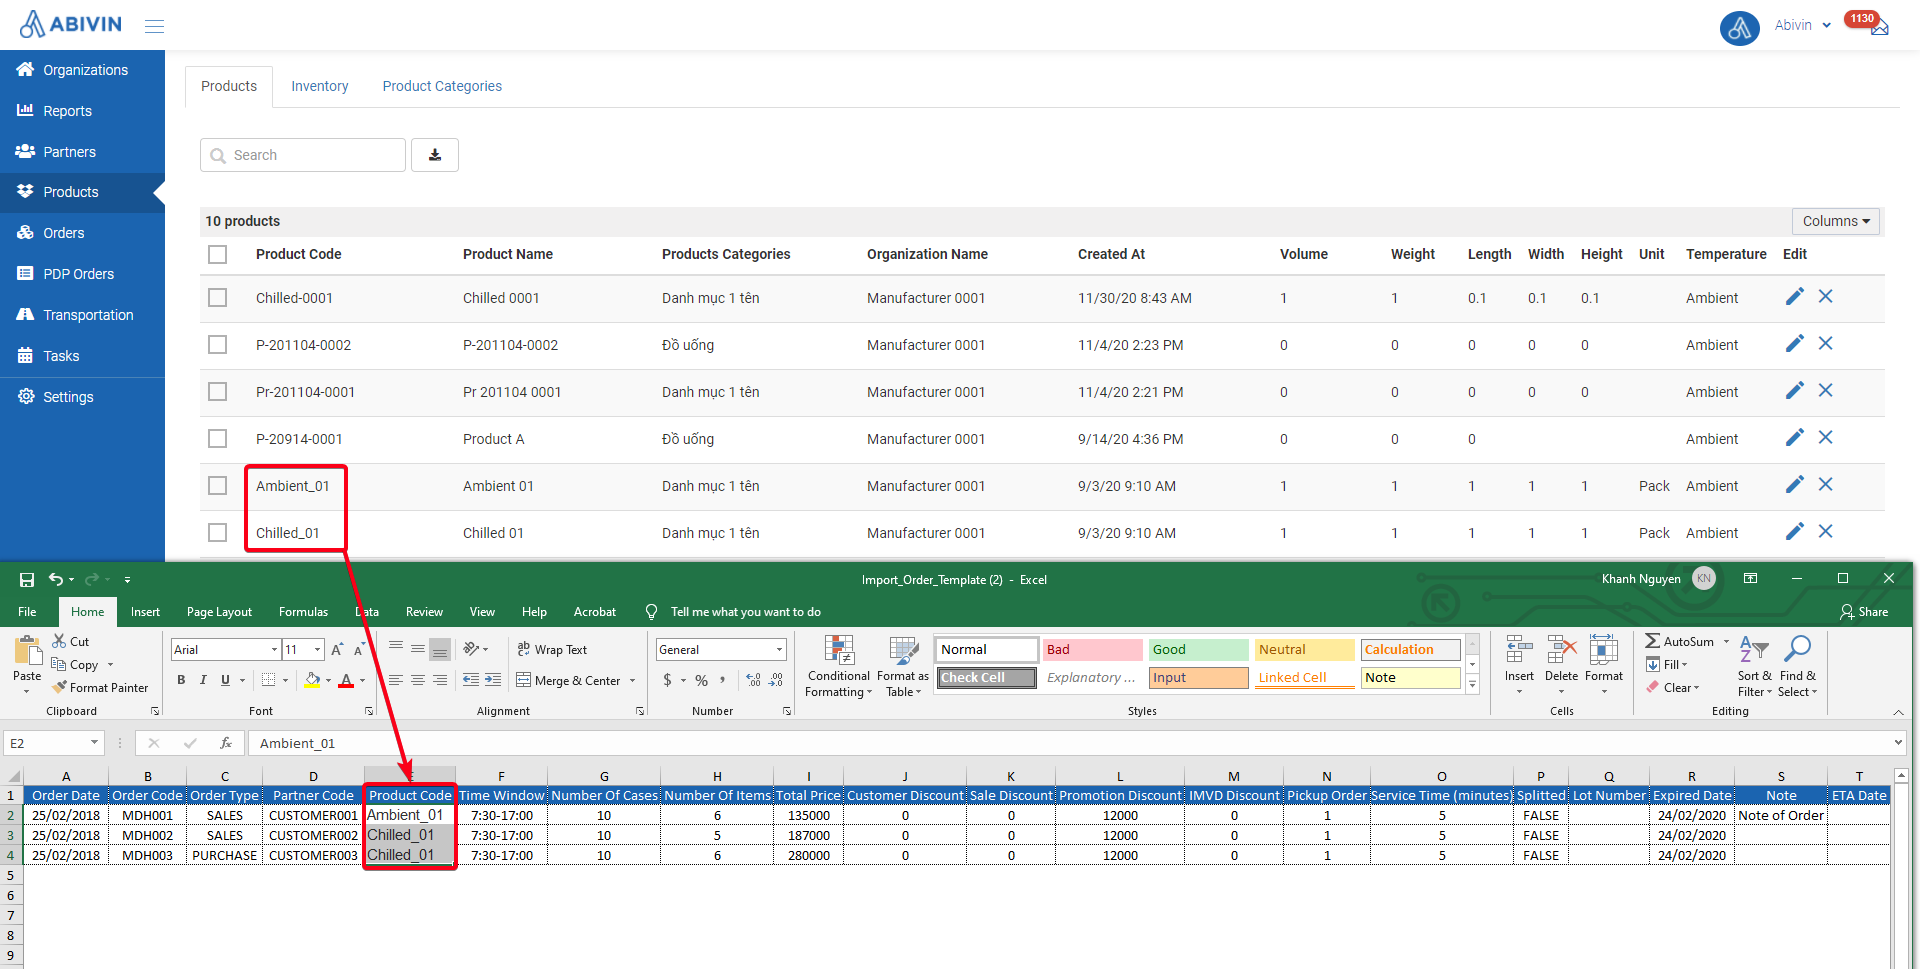Image resolution: width=1920 pixels, height=969 pixels.
Task: Click the Font Color red A in Excel
Action: coord(346,681)
